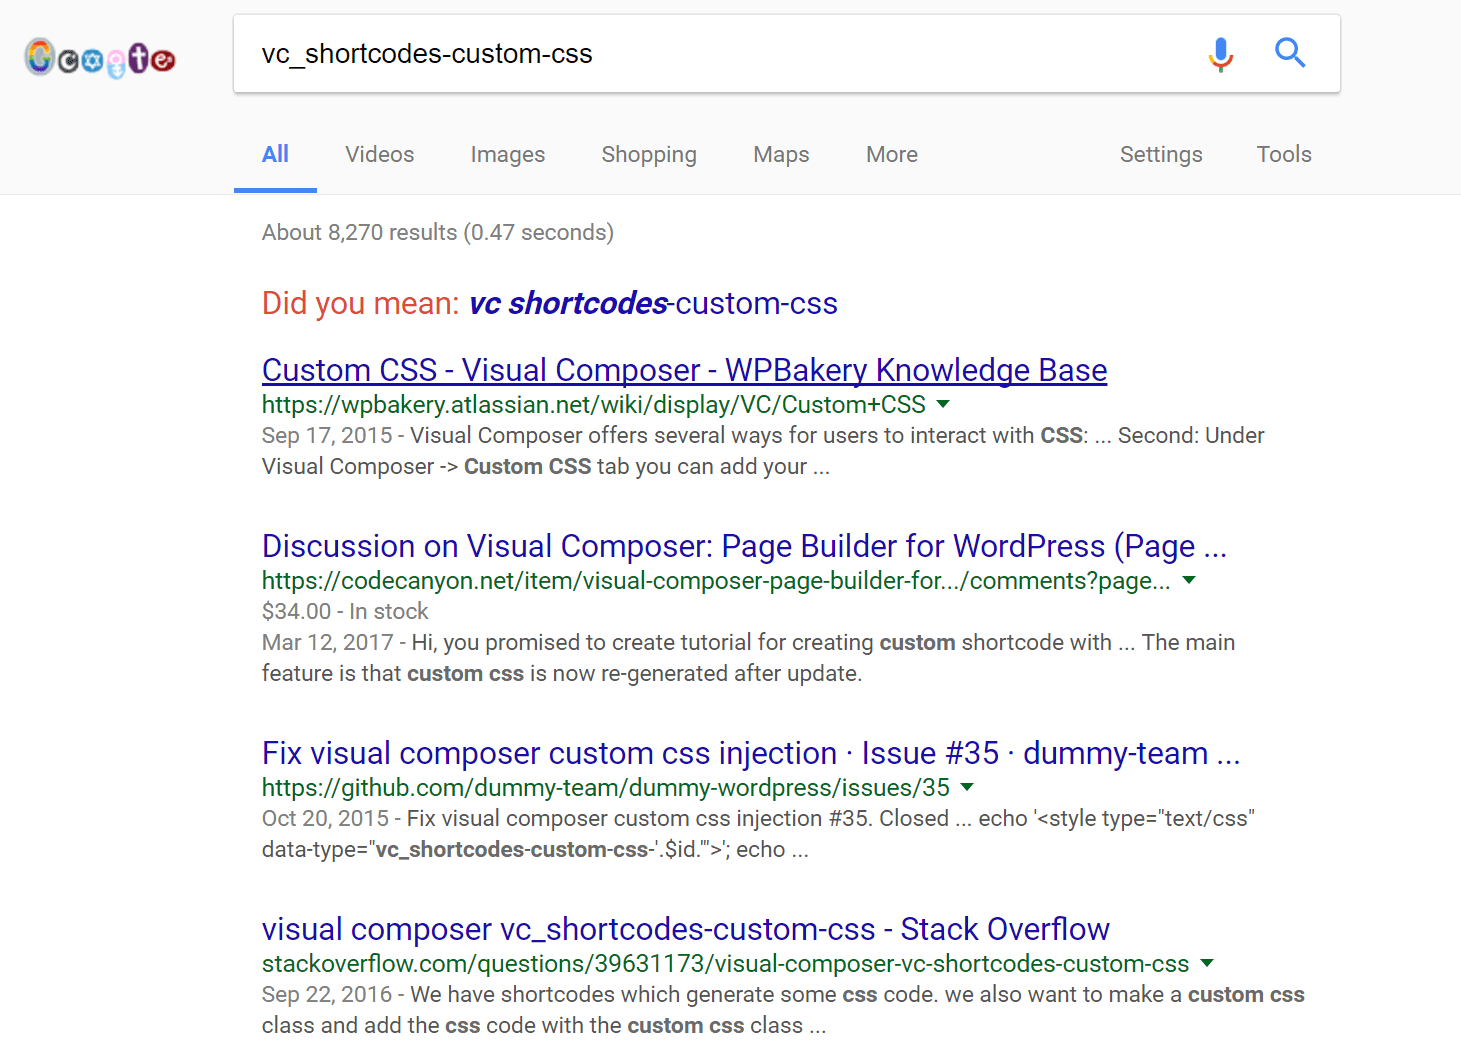Submit search with magnifying glass icon

pyautogui.click(x=1290, y=53)
